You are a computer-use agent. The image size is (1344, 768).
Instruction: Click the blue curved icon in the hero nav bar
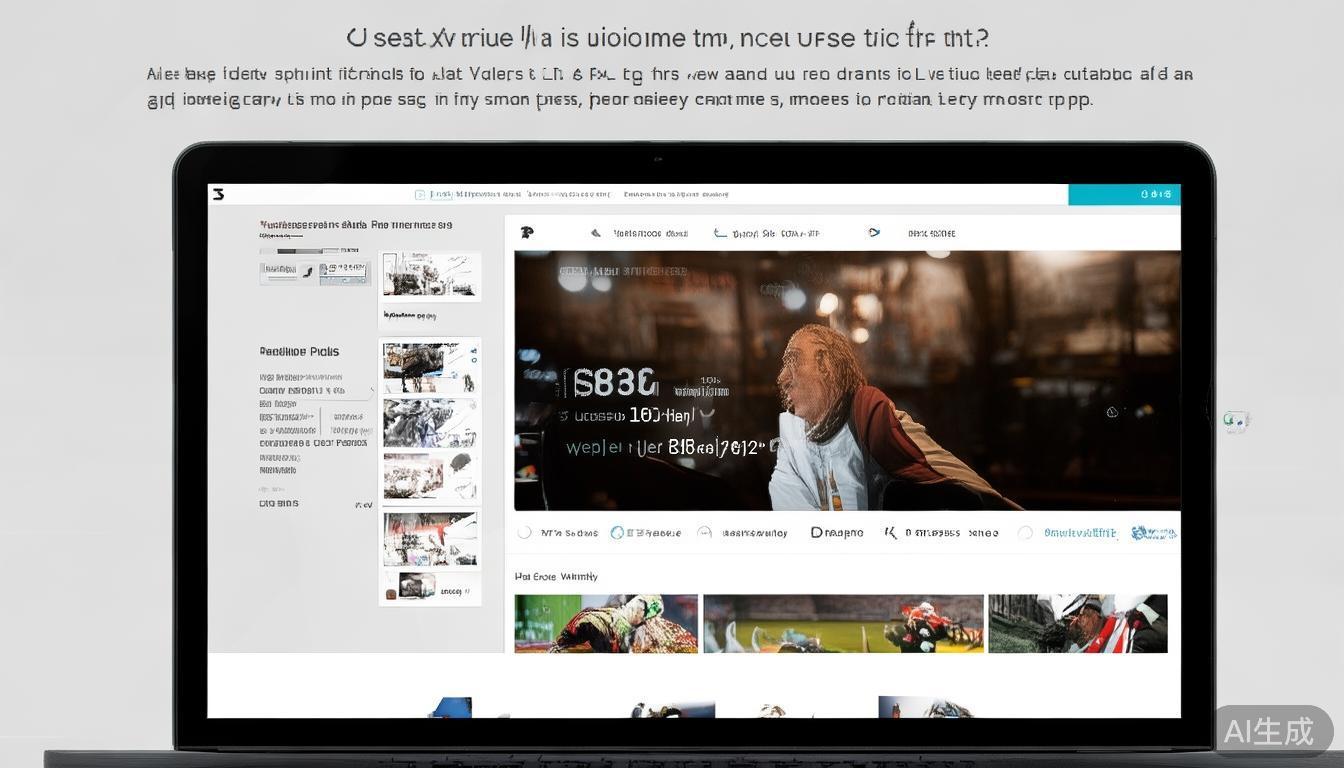(720, 233)
